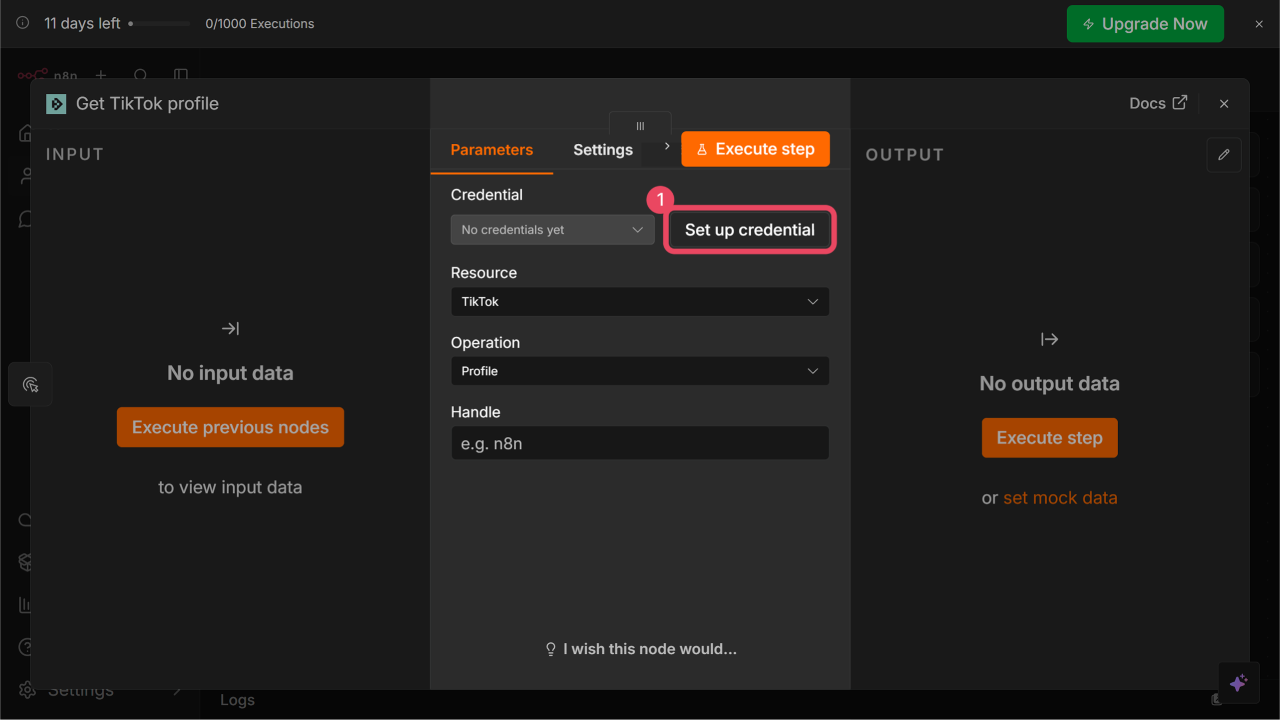
Task: Click the '0/1000 Executions' counter text
Action: (260, 24)
